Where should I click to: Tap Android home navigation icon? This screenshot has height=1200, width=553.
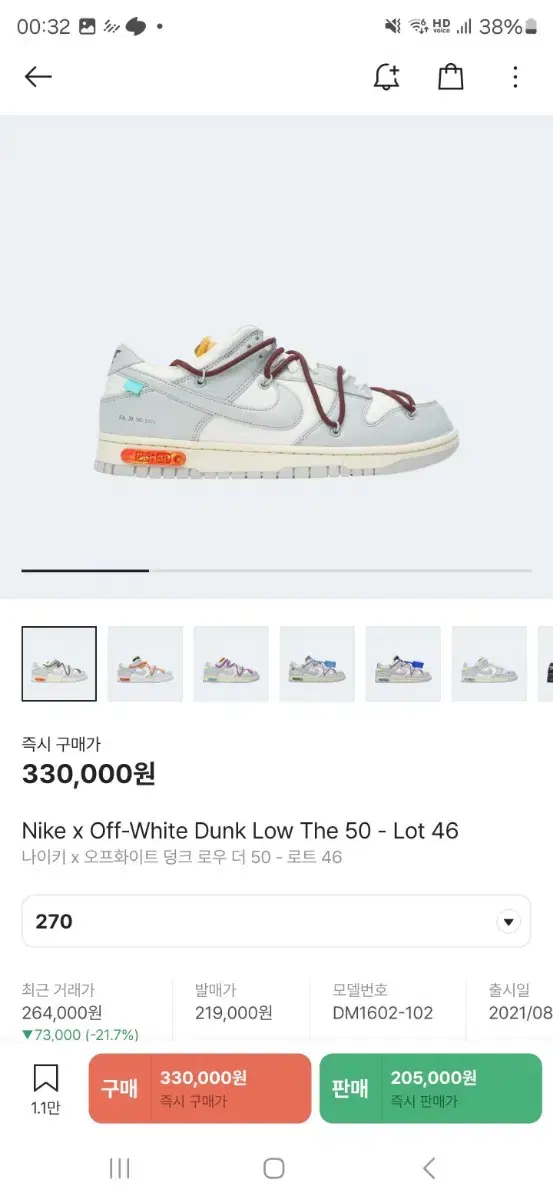coord(274,1168)
